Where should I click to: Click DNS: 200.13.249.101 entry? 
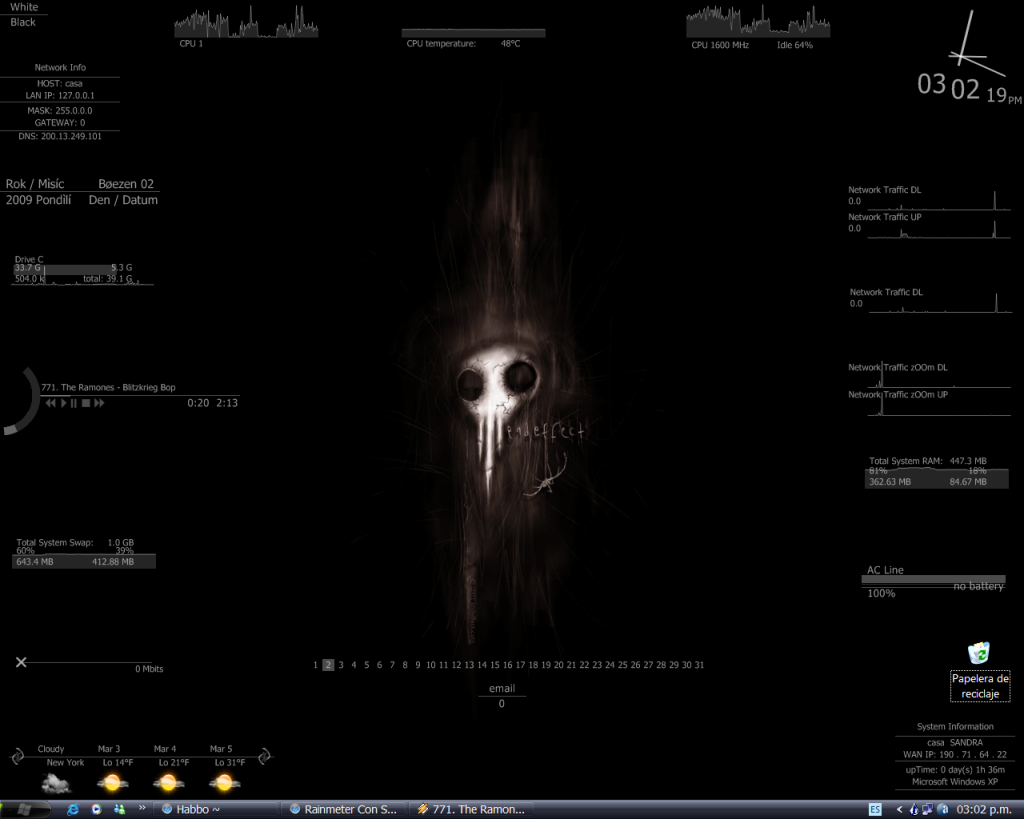pos(60,136)
